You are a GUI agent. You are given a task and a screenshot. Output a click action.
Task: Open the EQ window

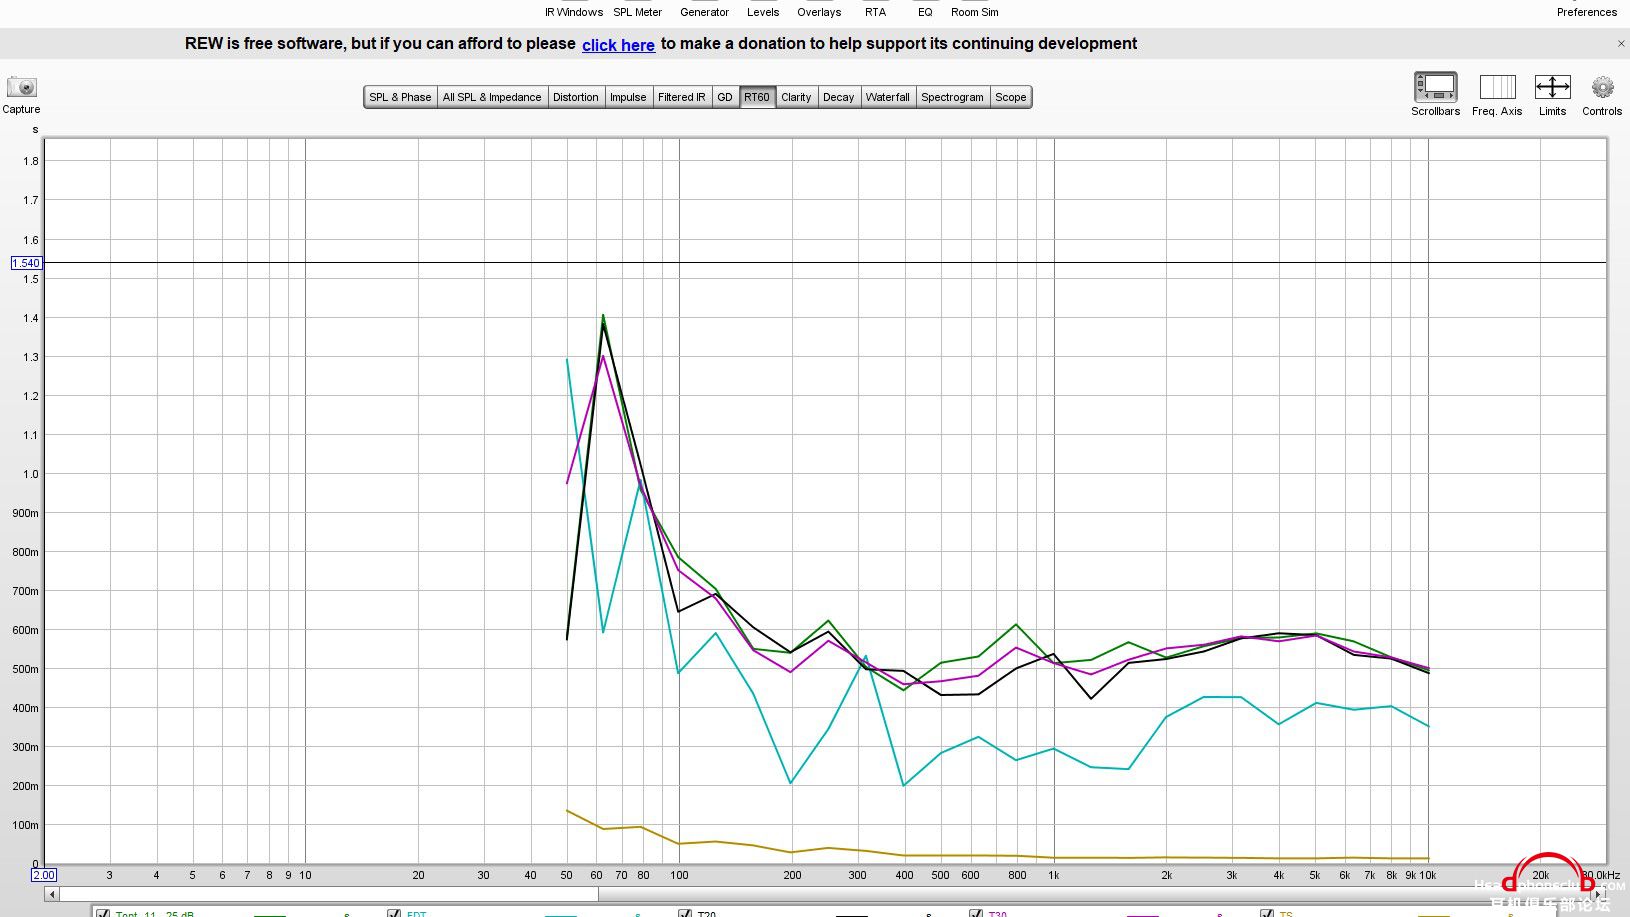[x=925, y=12]
